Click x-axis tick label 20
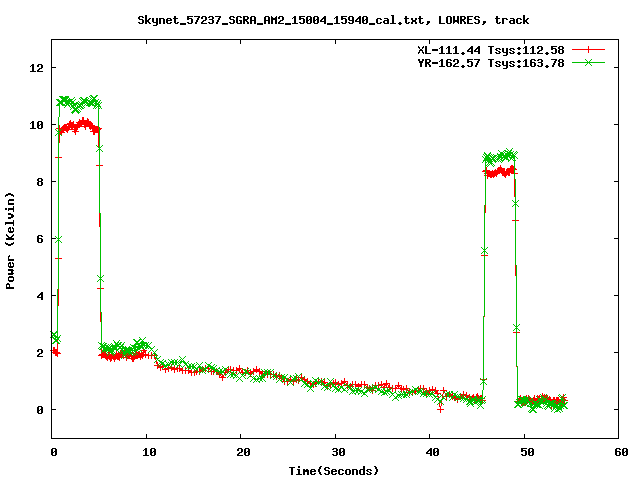640x480 pixels. tap(243, 452)
